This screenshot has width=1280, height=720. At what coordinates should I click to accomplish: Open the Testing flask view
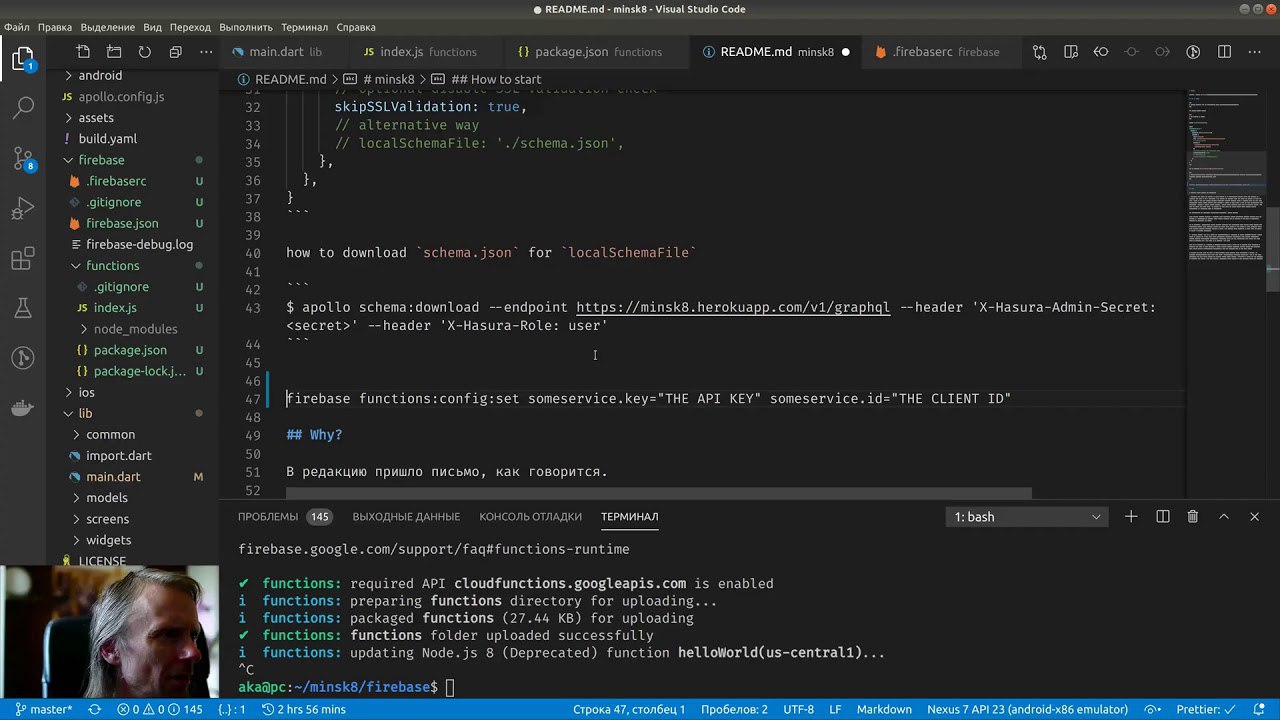pos(23,309)
